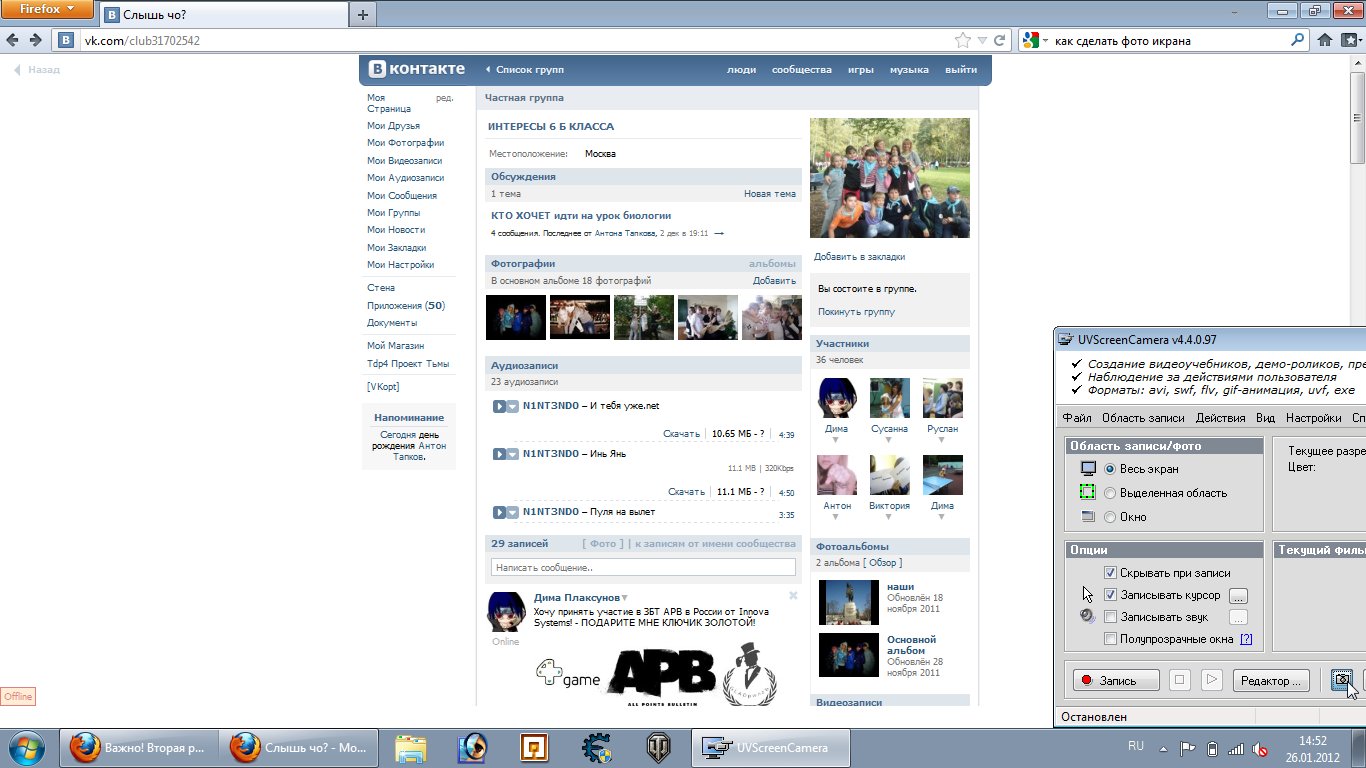1366x768 pixels.
Task: Click the Firefox address bar with vk.com/club31702542
Action: click(515, 41)
